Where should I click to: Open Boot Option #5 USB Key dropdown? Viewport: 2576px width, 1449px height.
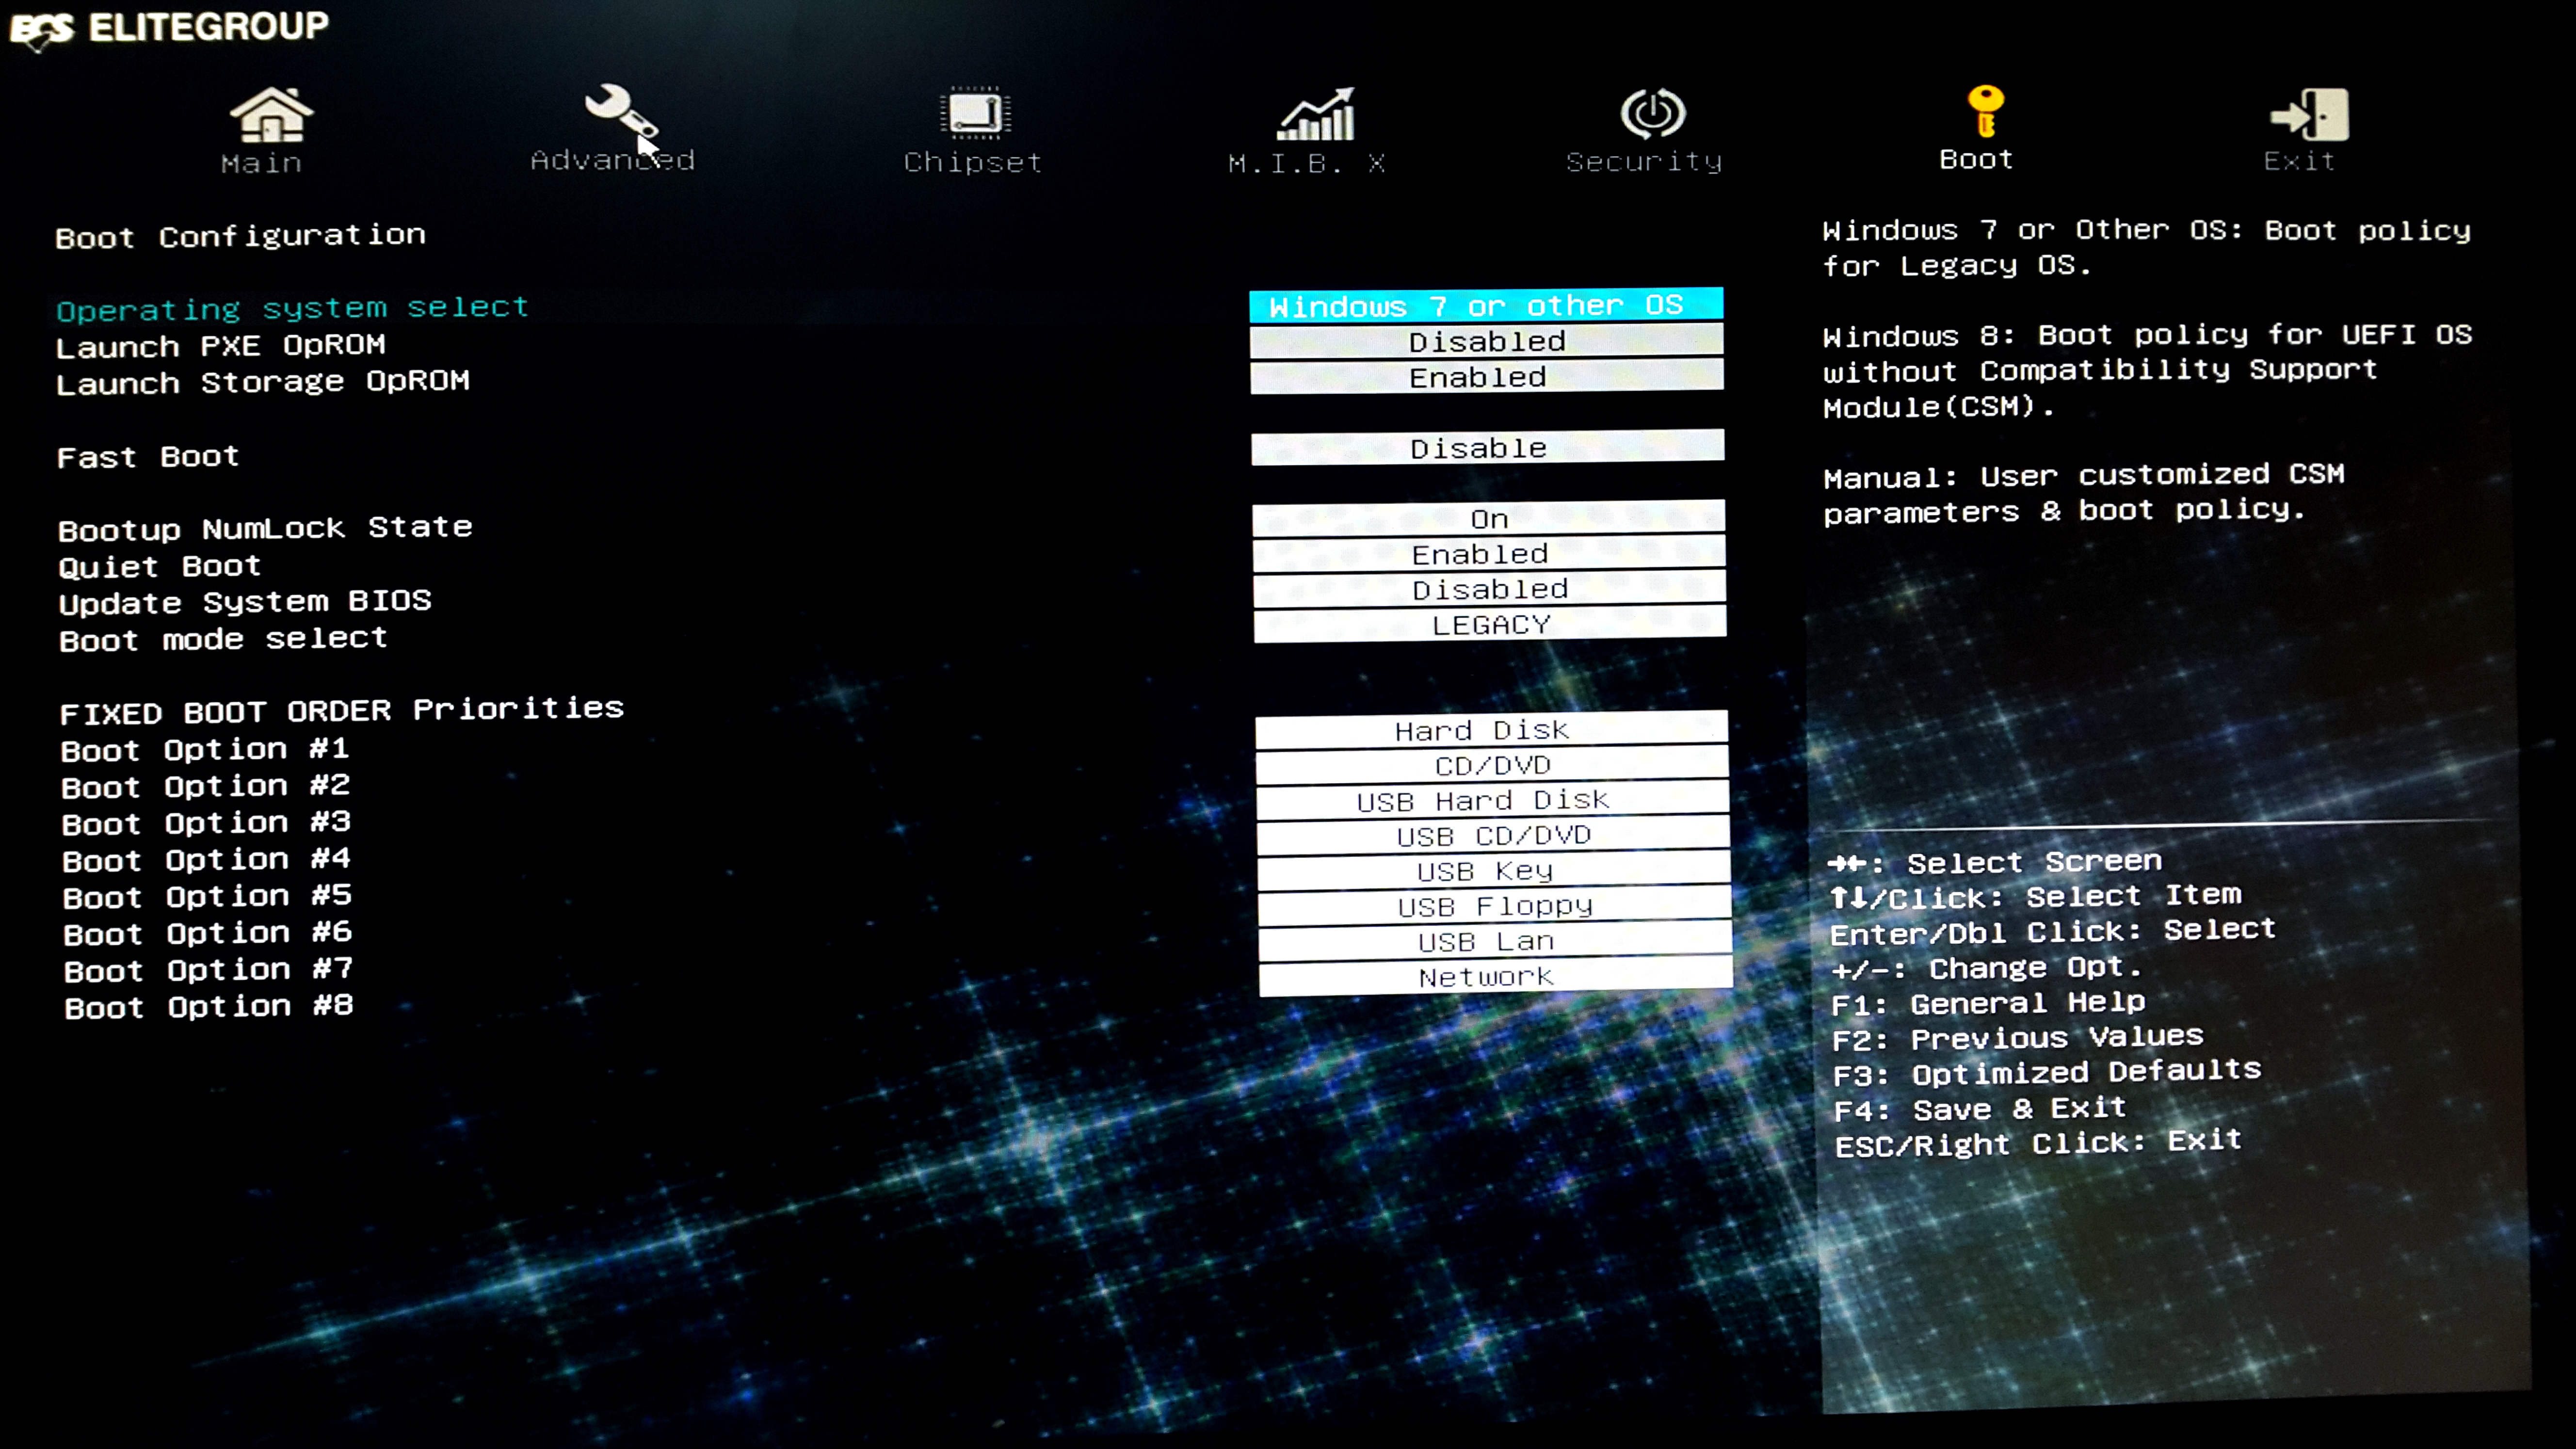tap(1494, 871)
